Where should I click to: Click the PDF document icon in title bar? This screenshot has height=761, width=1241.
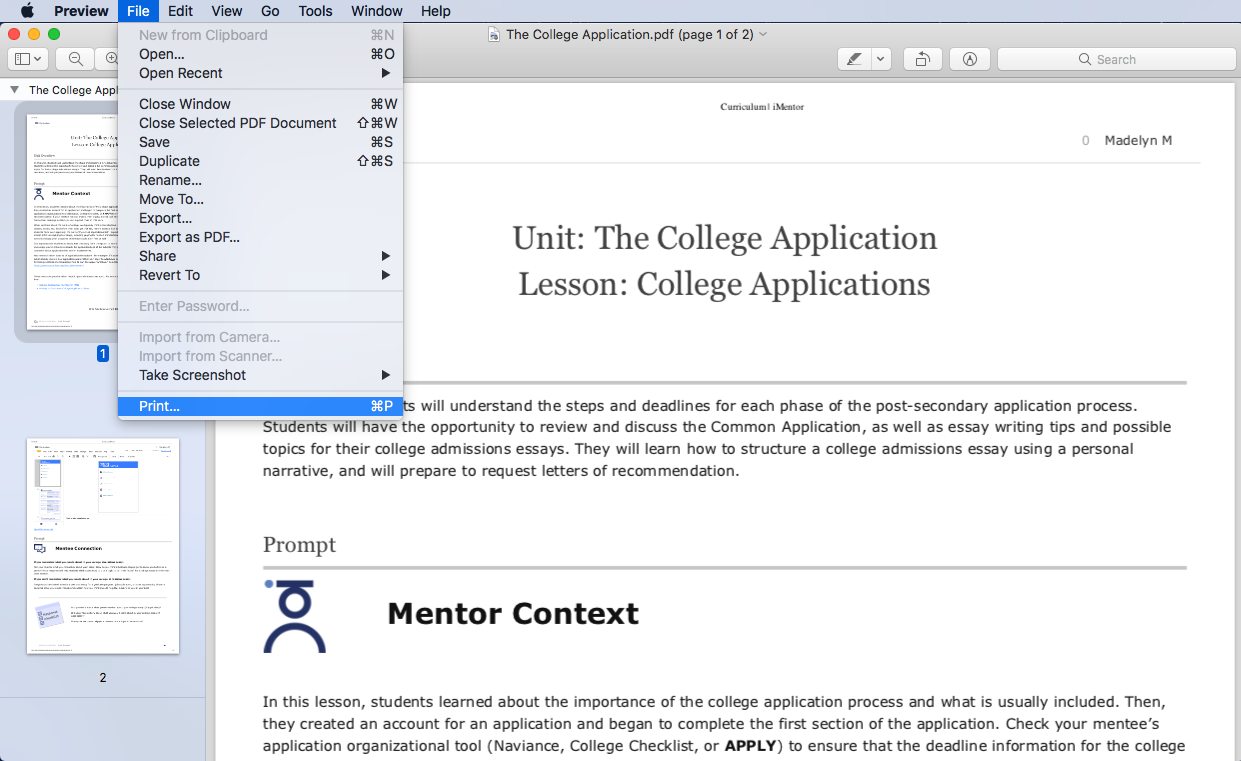tap(494, 34)
